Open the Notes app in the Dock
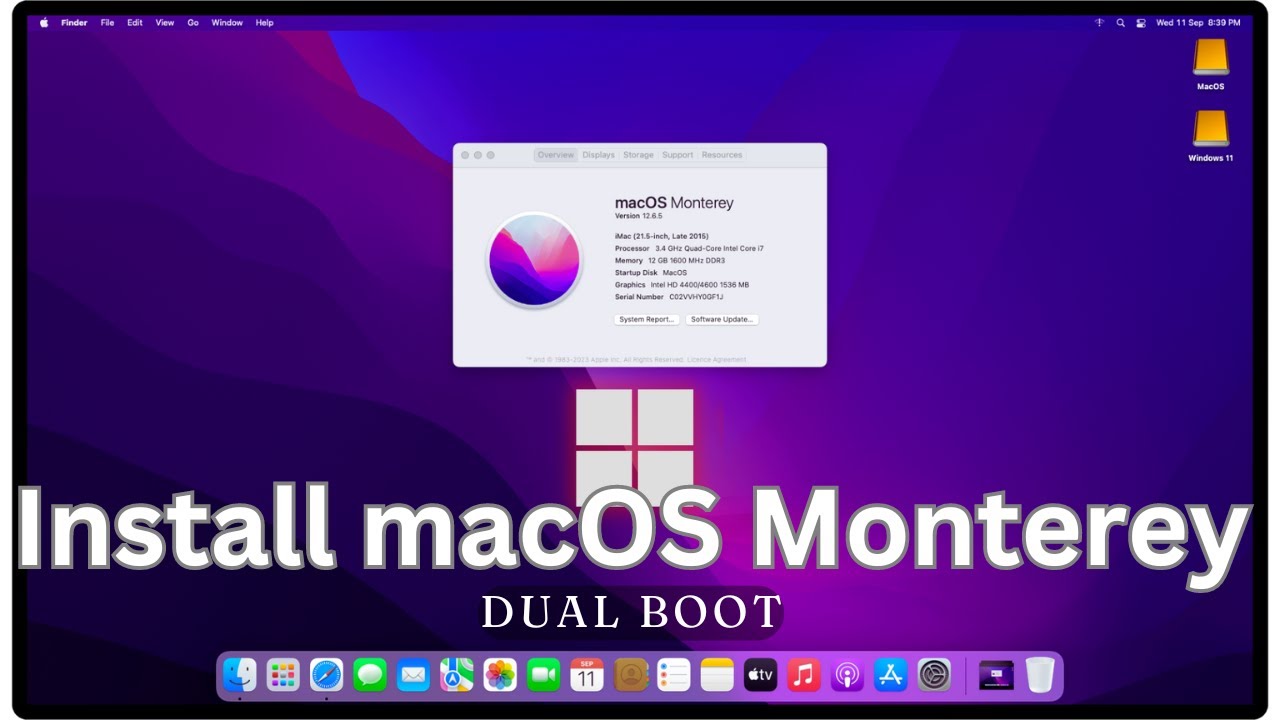The width and height of the screenshot is (1280, 720). 717,675
